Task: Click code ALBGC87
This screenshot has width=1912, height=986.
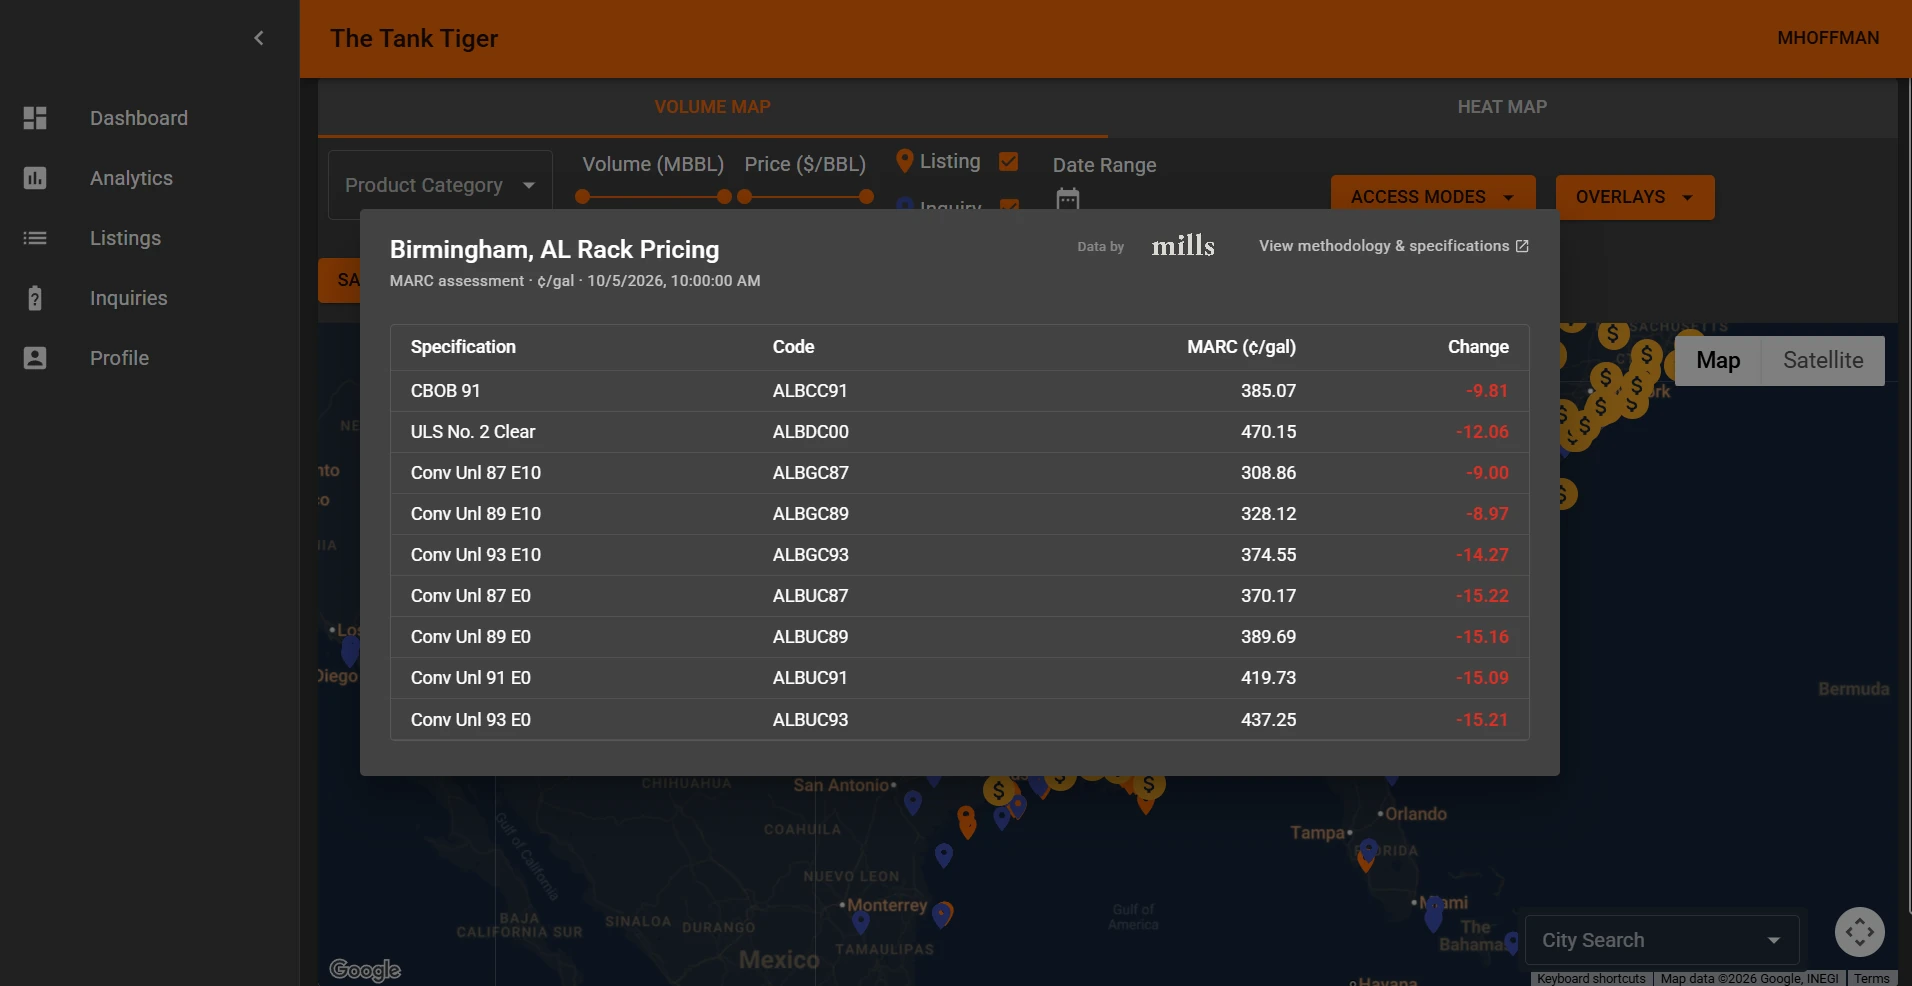Action: click(810, 473)
